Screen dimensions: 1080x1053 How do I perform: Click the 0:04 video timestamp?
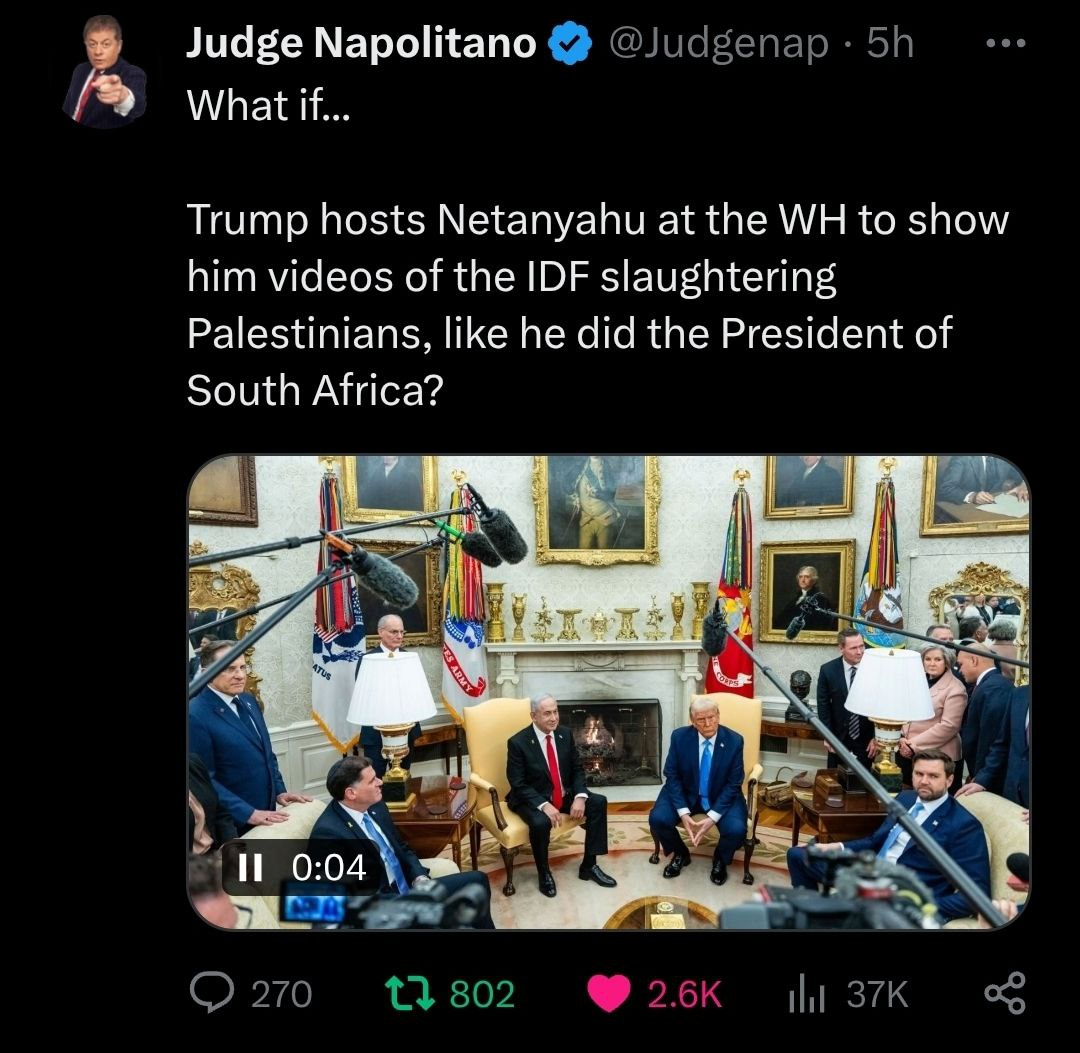pos(329,868)
